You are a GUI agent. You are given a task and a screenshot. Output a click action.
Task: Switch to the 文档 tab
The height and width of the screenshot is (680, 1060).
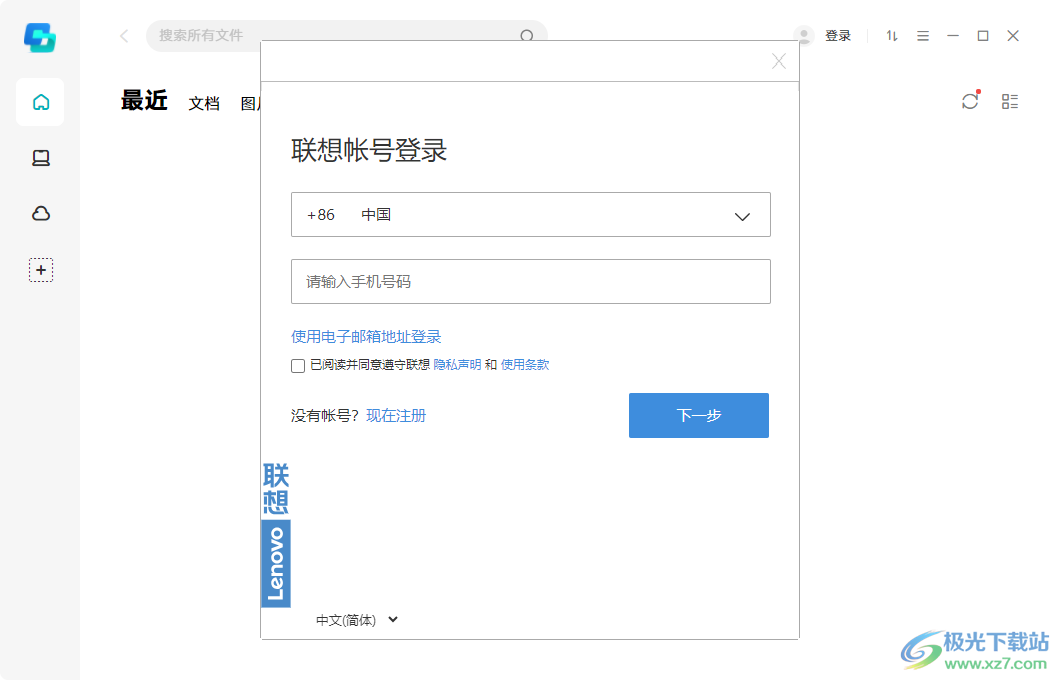click(x=204, y=103)
